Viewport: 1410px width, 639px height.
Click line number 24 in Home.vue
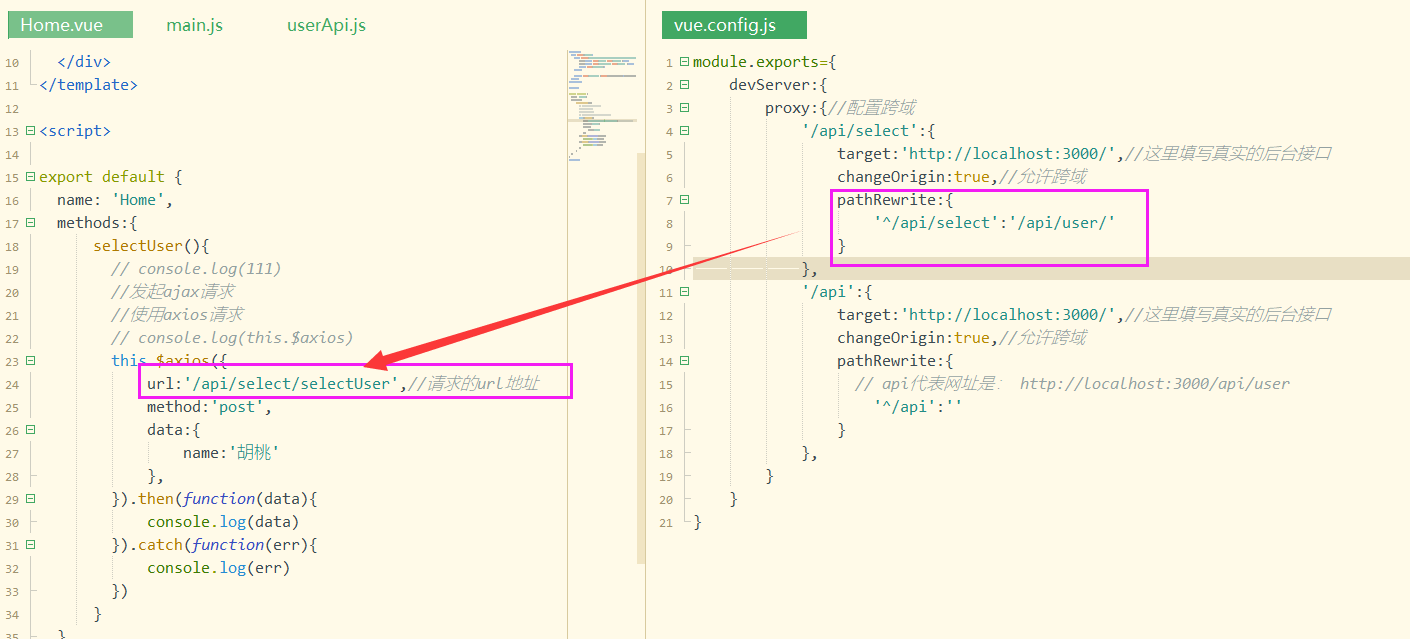pyautogui.click(x=14, y=384)
